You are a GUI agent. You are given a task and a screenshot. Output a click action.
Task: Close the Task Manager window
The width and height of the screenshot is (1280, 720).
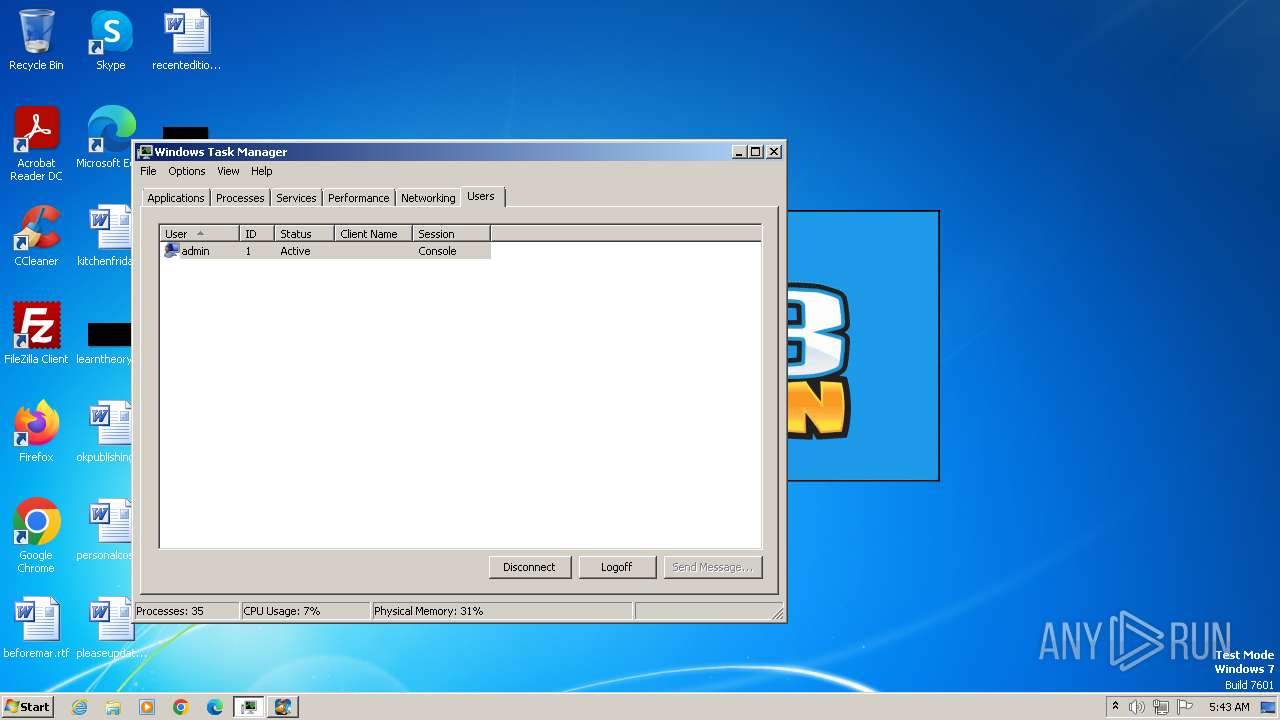774,152
